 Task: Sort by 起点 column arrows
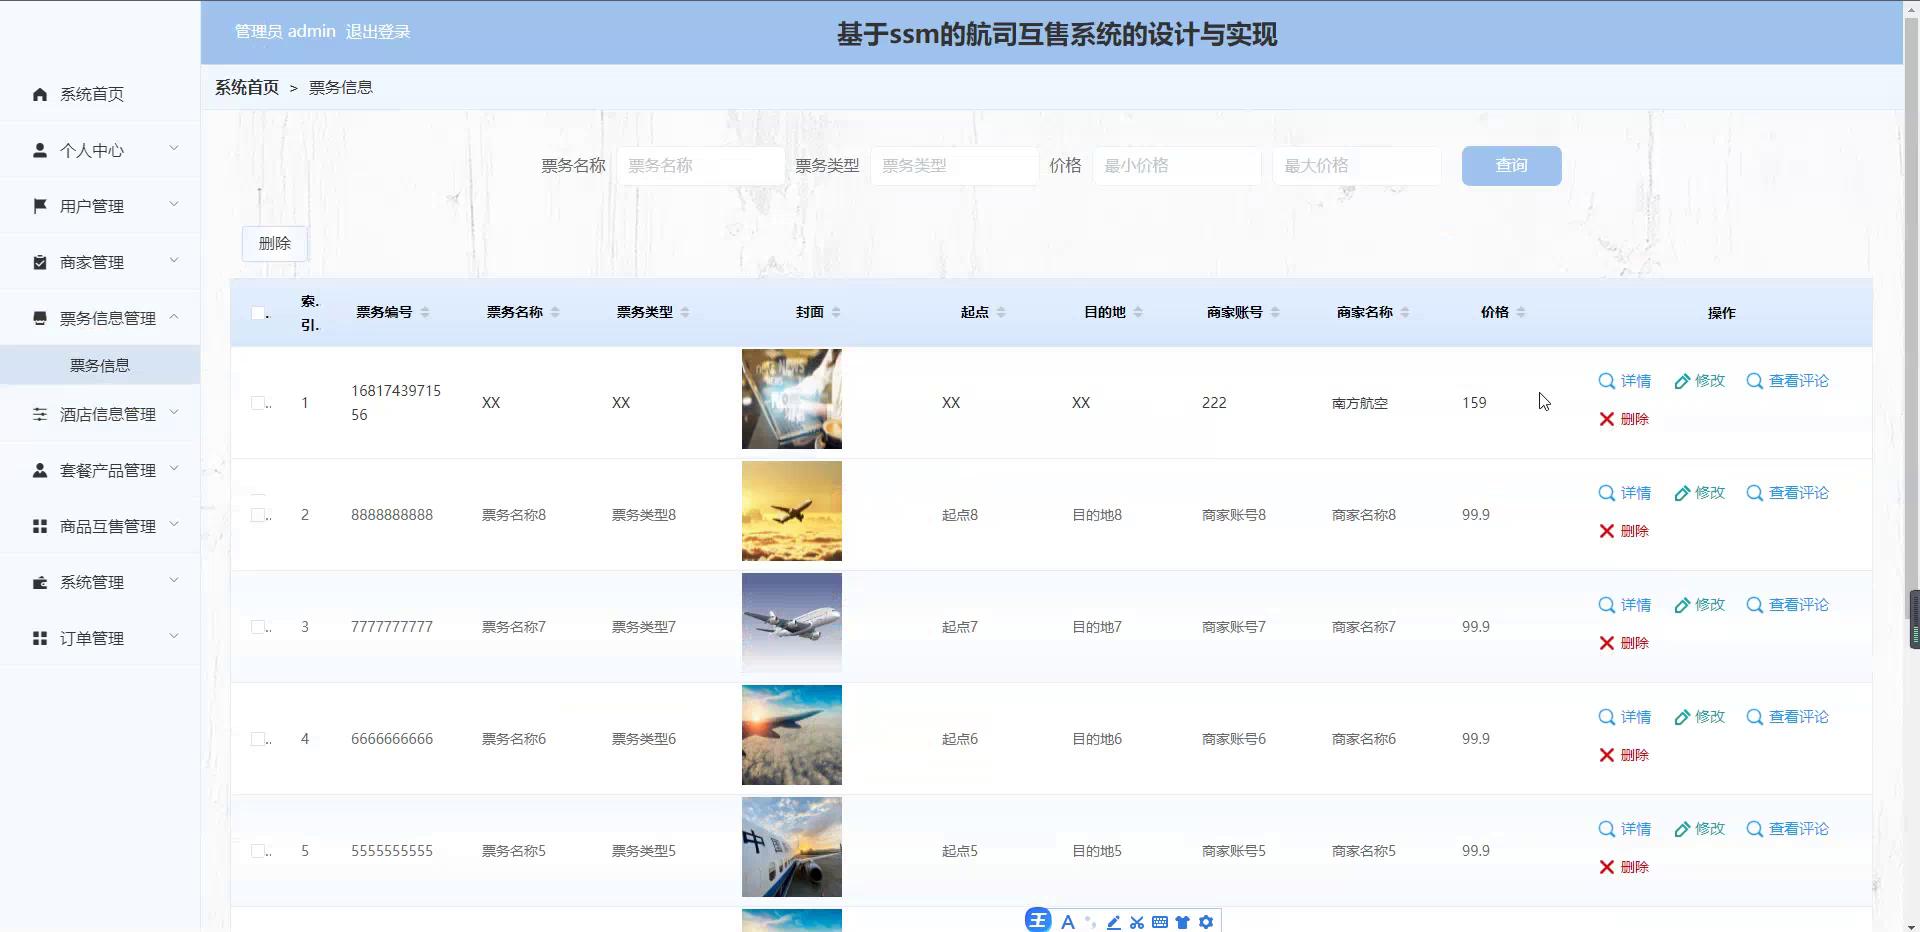(x=1001, y=312)
